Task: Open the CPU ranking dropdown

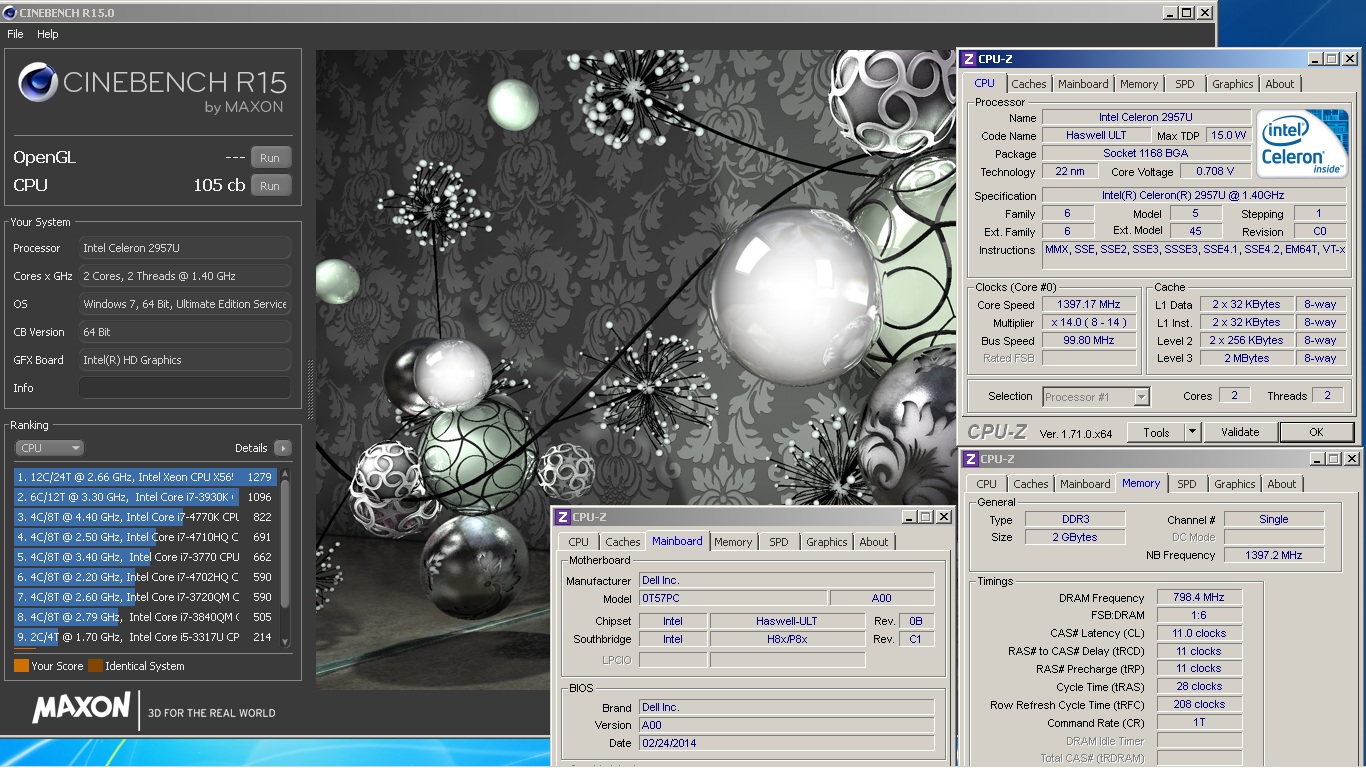Action: click(49, 448)
